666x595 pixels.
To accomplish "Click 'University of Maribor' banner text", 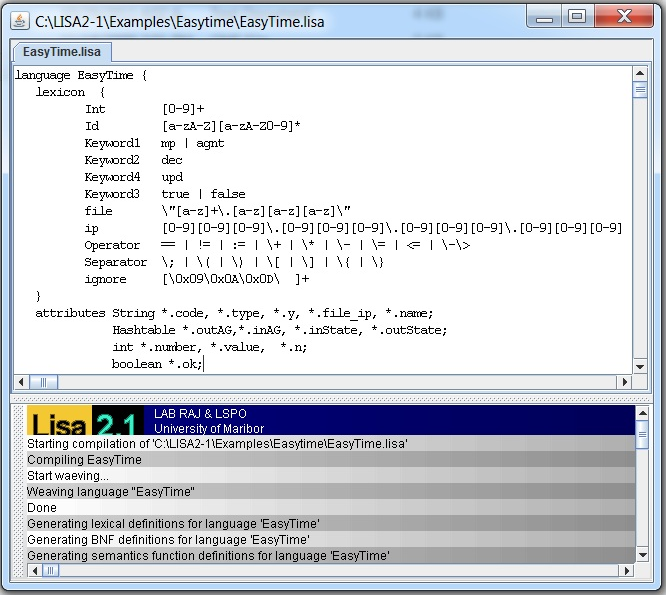I will 209,428.
